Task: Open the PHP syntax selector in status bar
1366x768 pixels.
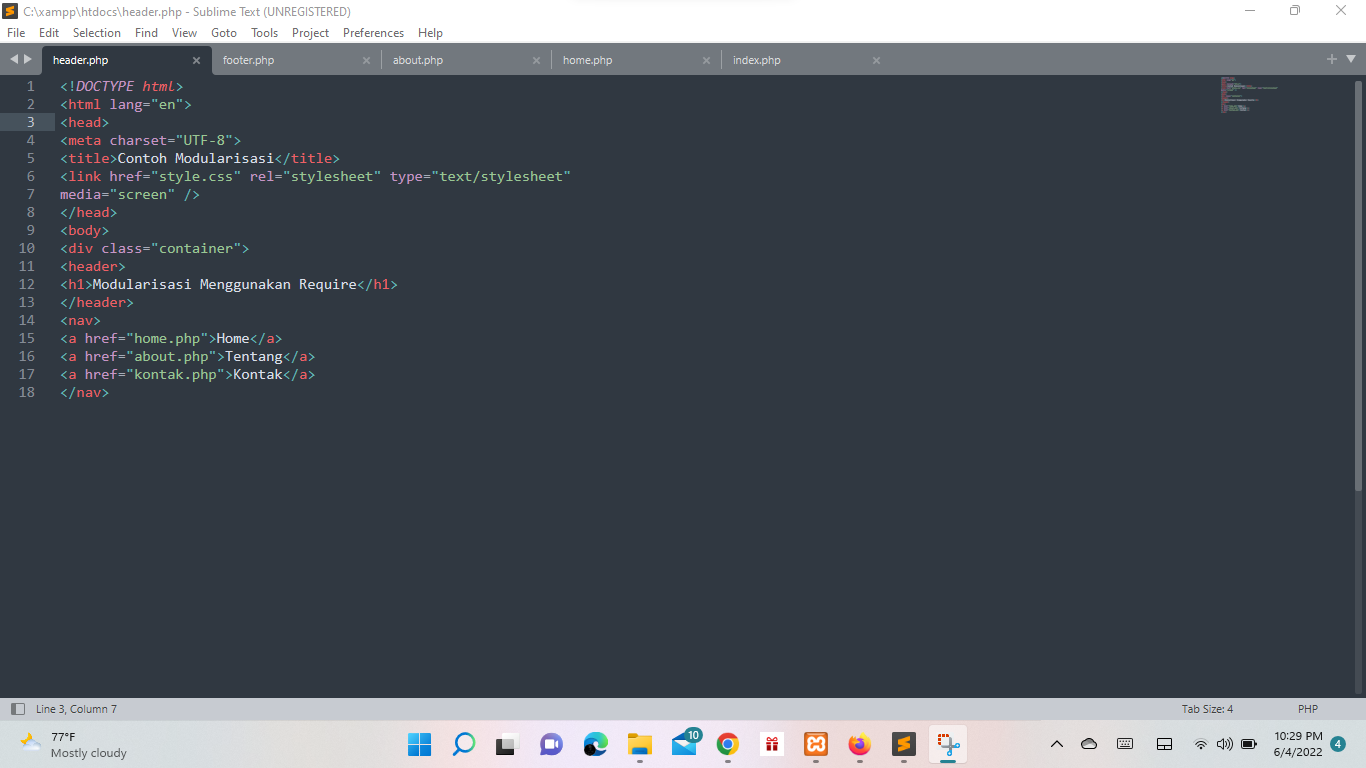Action: 1307,708
